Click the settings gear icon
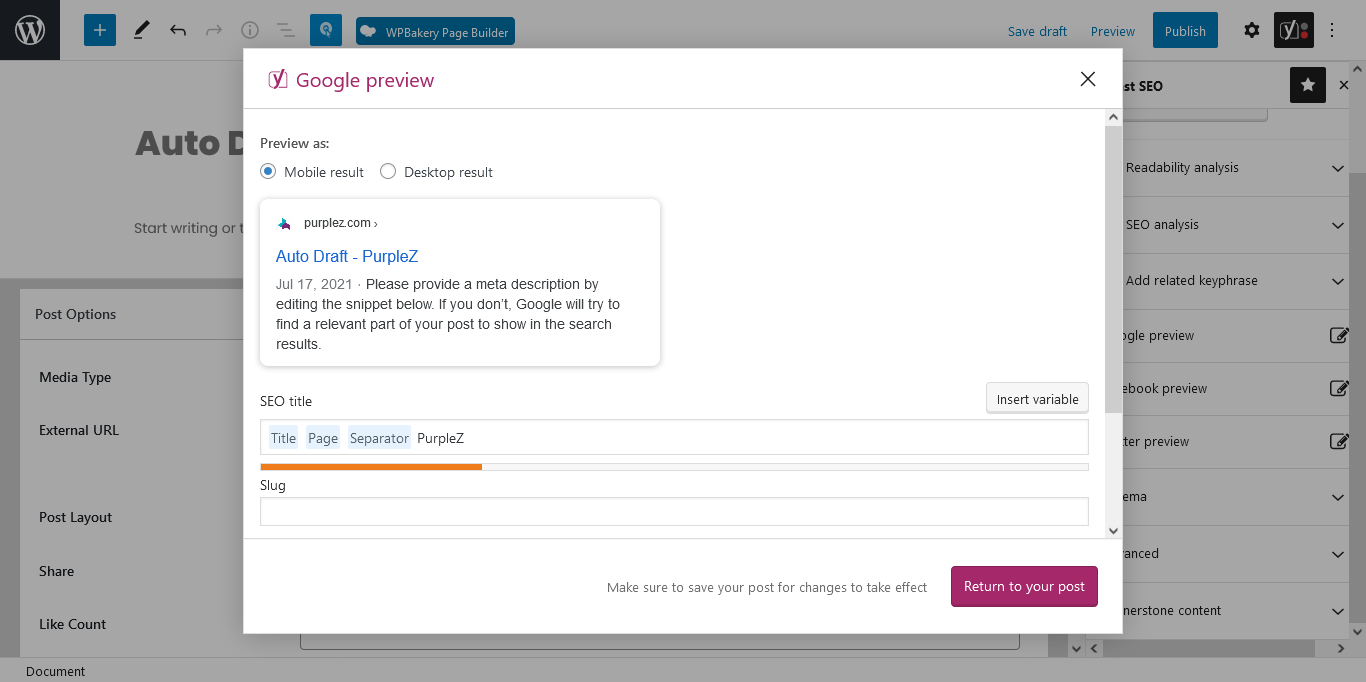The height and width of the screenshot is (682, 1366). pos(1252,30)
